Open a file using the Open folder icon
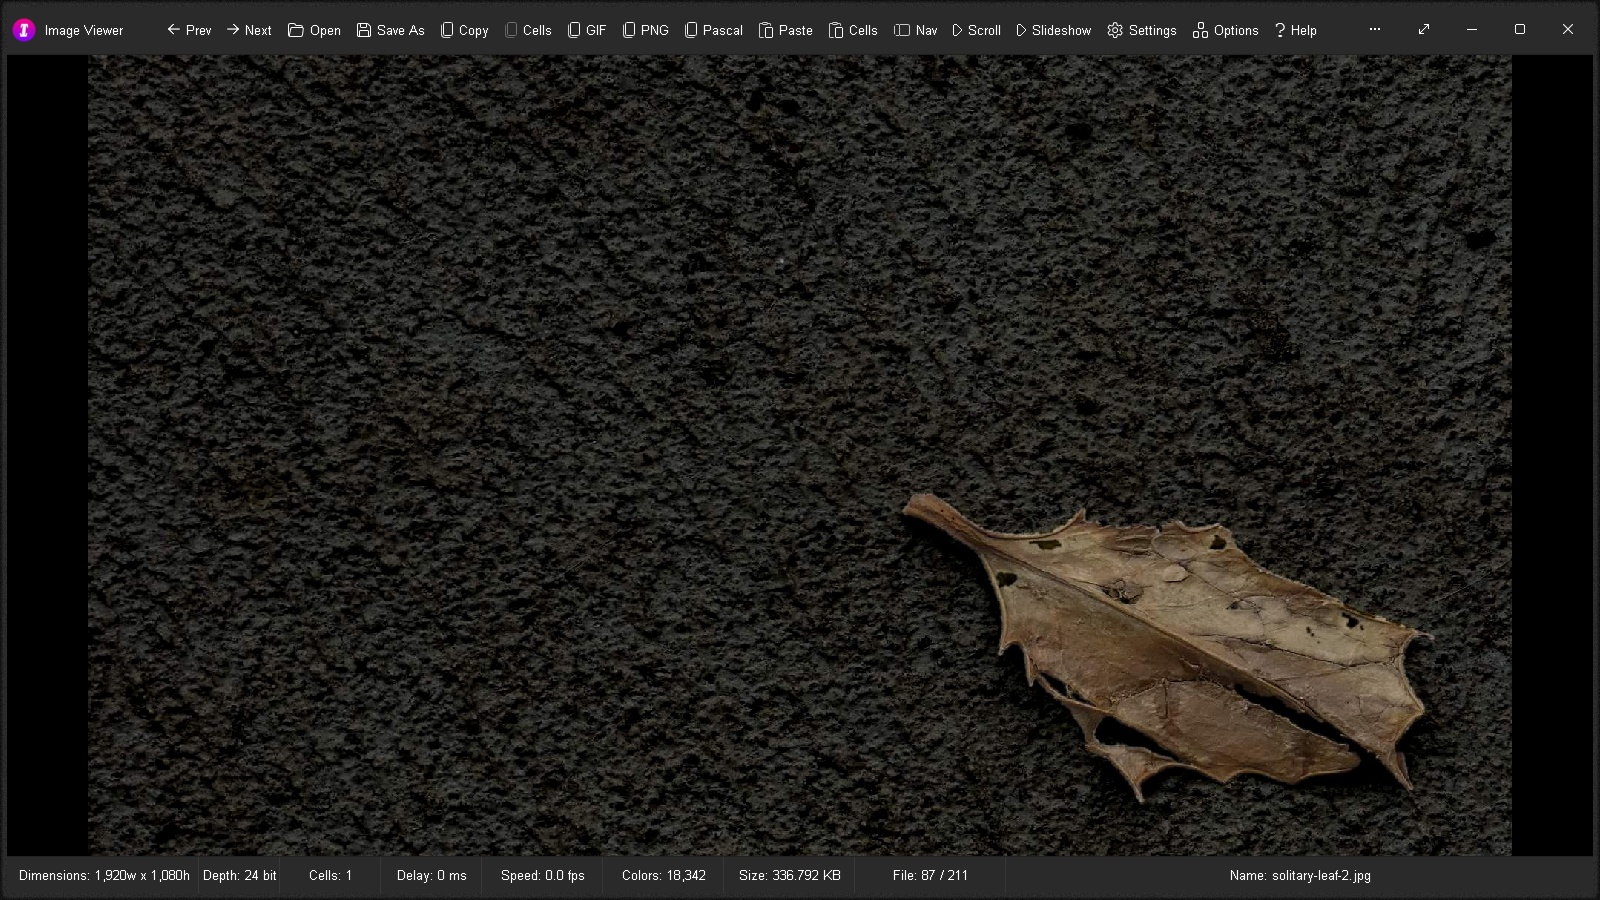The image size is (1600, 900). (x=314, y=30)
